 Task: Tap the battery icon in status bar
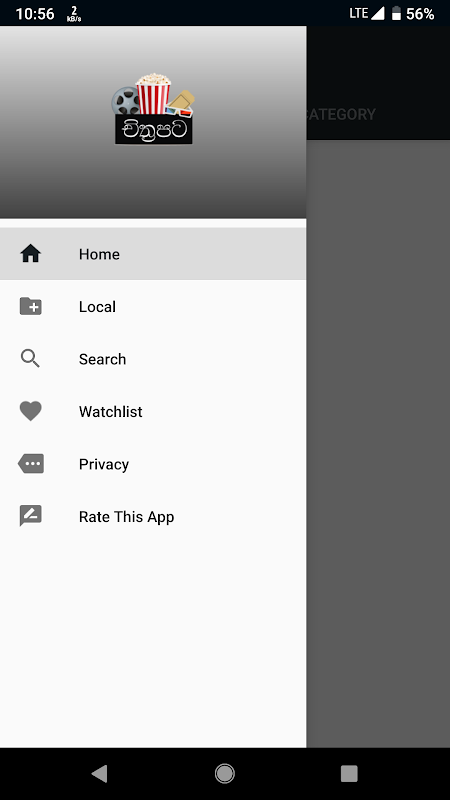click(x=396, y=13)
